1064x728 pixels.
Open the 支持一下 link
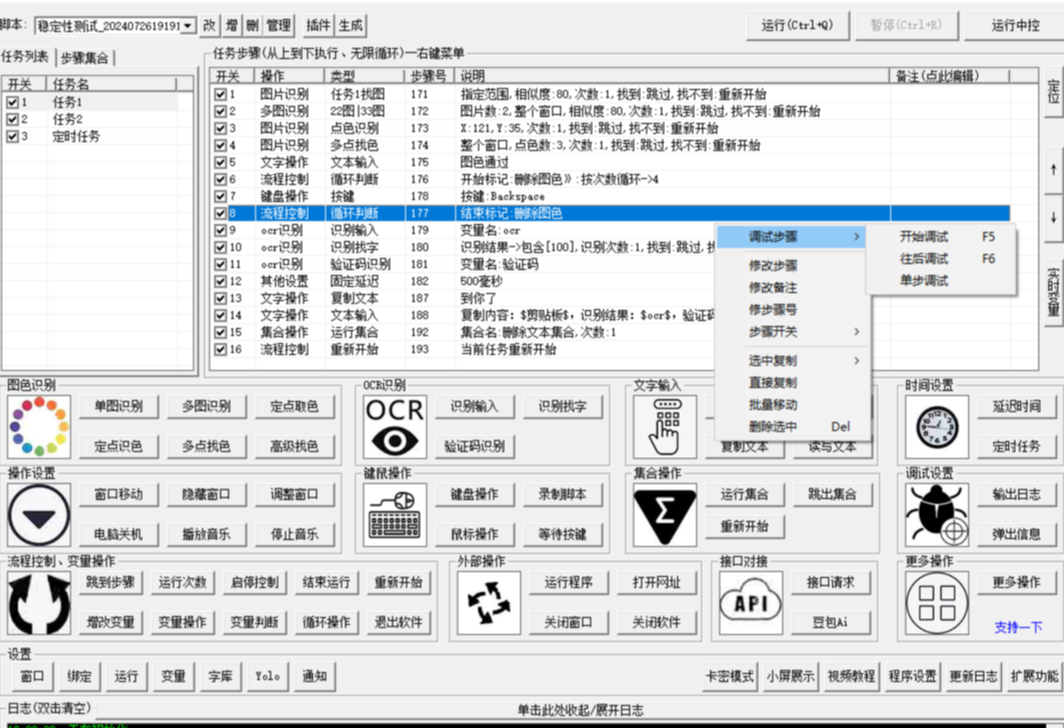1018,627
